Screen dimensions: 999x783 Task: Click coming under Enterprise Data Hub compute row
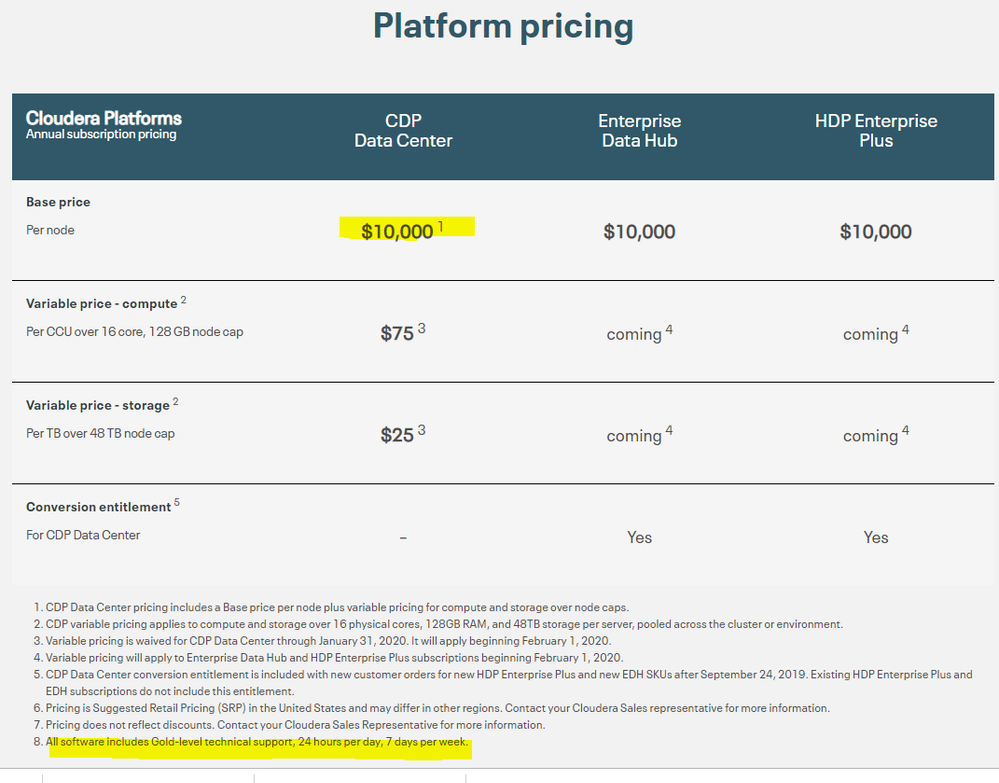[x=634, y=334]
